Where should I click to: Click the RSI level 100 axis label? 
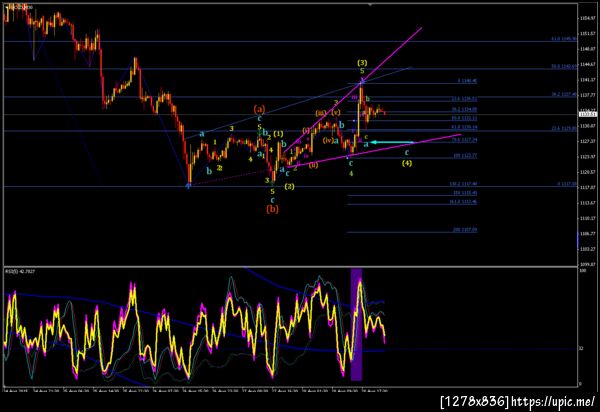pyautogui.click(x=583, y=270)
